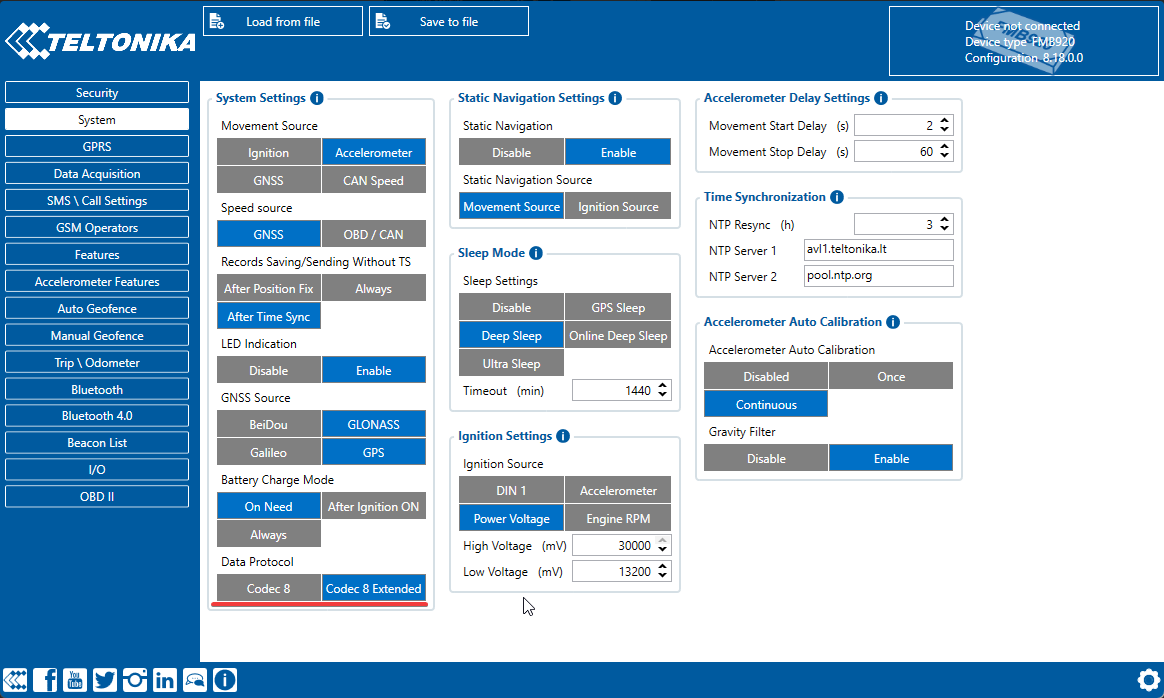Open the Security section
Viewport: 1164px width, 698px height.
tap(97, 93)
